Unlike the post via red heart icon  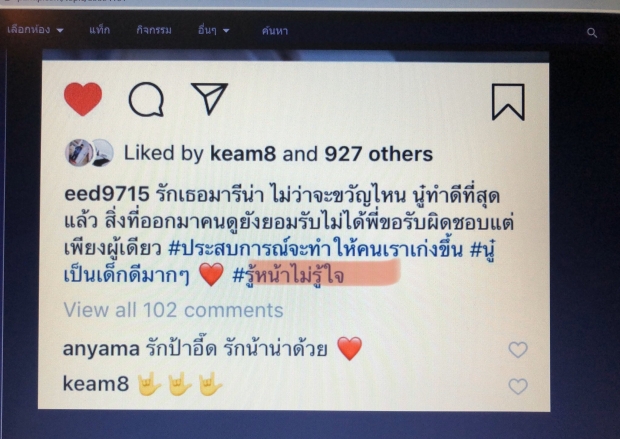[x=83, y=99]
